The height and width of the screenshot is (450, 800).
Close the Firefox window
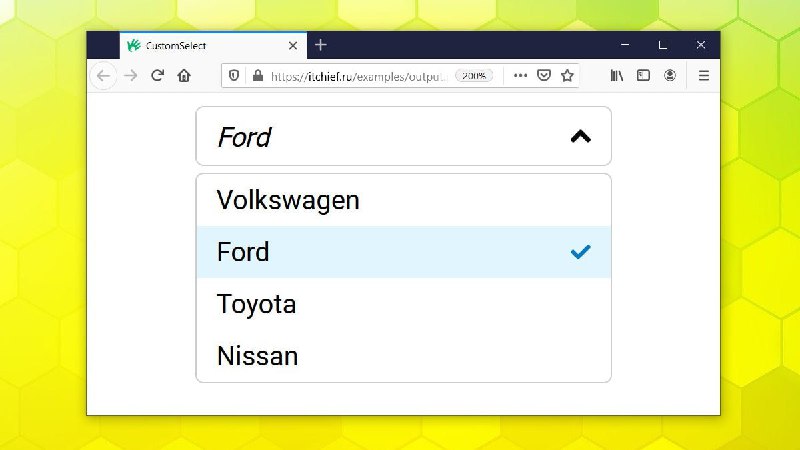(x=701, y=45)
